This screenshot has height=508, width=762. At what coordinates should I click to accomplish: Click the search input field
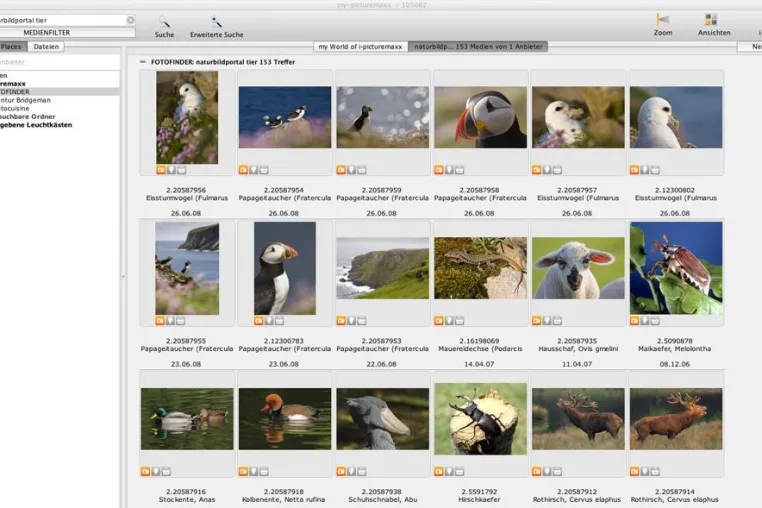tap(61, 20)
